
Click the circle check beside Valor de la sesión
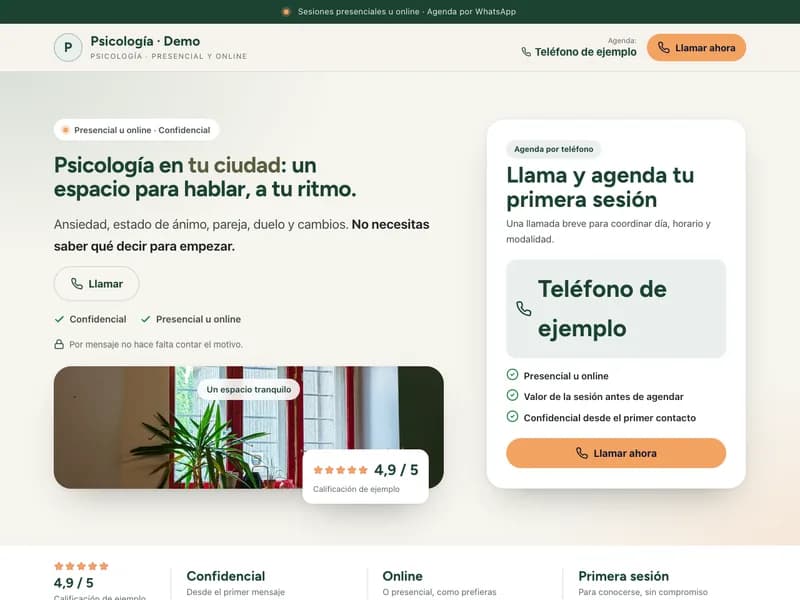tap(512, 395)
